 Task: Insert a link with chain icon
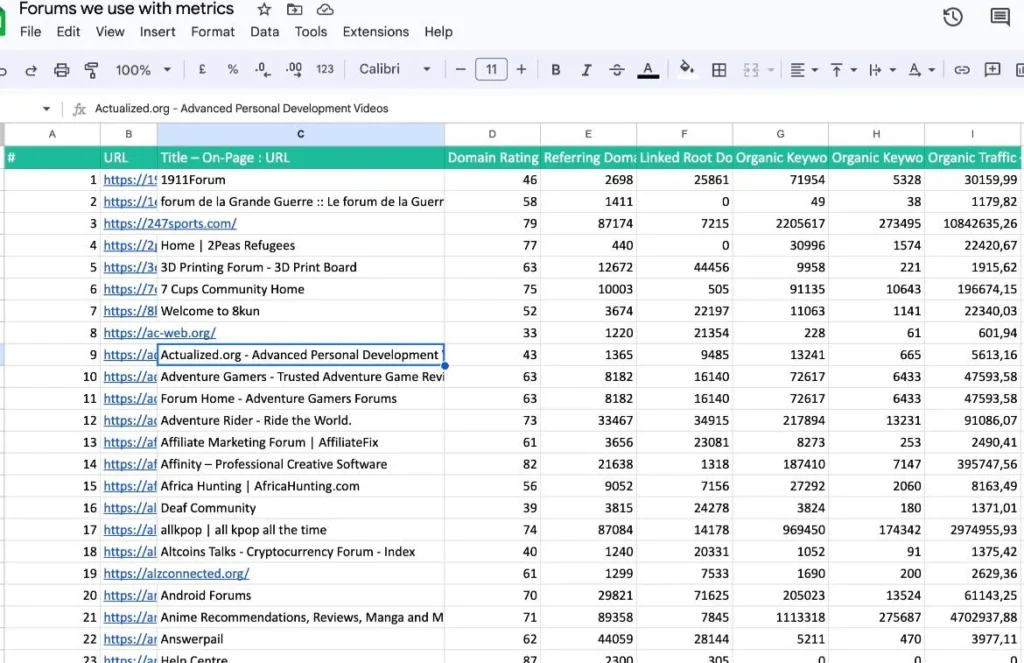point(961,70)
